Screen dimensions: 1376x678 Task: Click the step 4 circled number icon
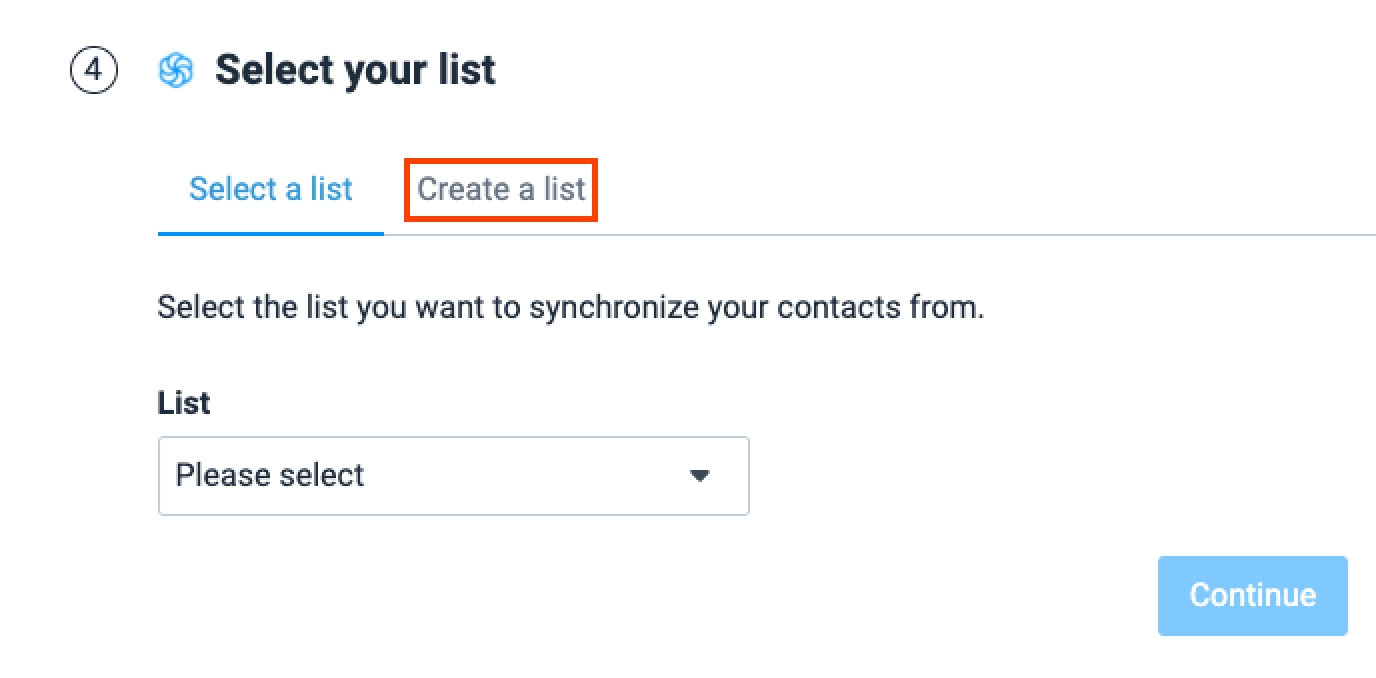click(94, 70)
